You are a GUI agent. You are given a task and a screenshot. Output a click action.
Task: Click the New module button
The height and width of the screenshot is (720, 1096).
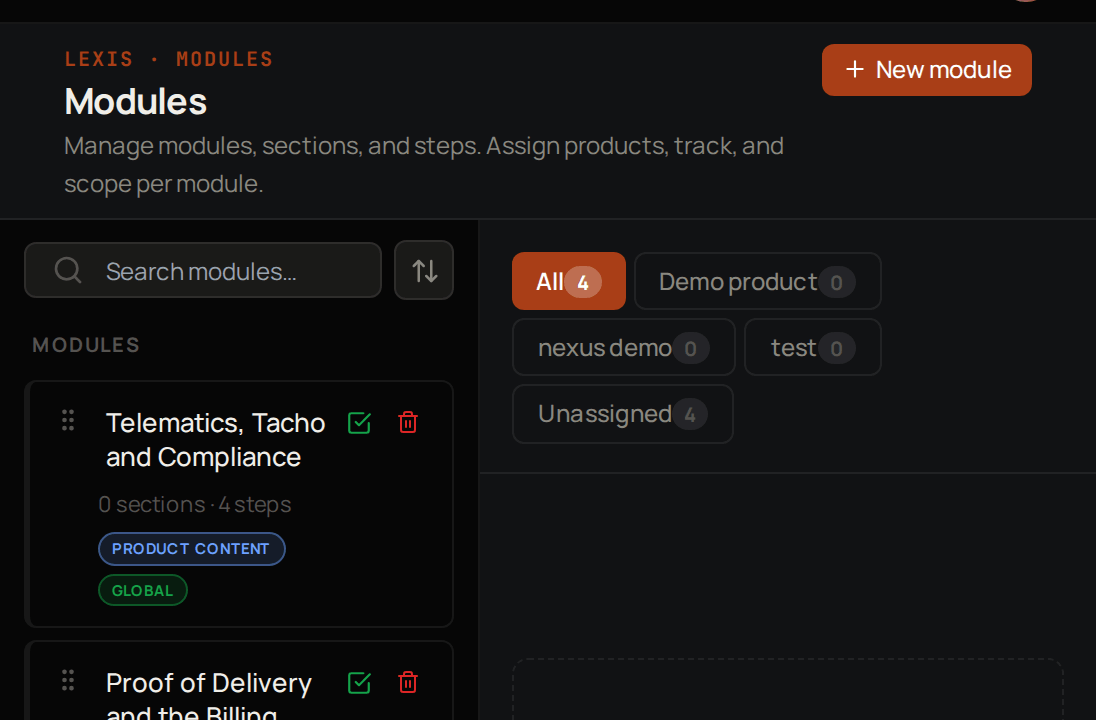926,70
